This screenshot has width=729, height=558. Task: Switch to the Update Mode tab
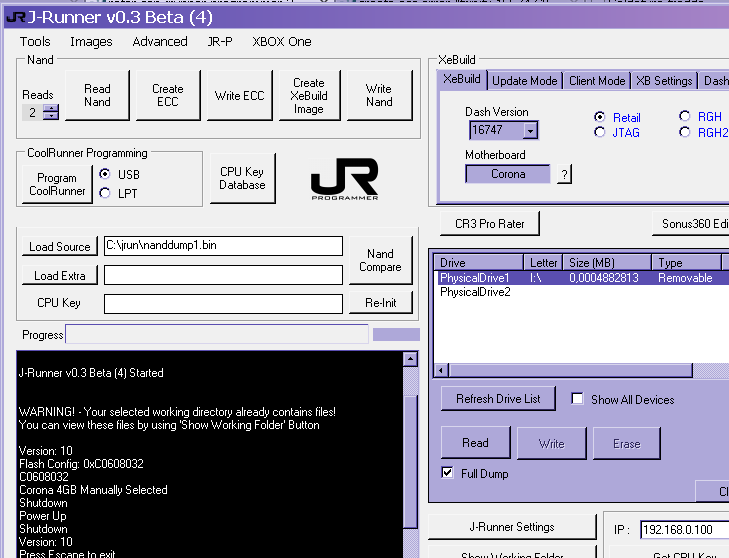coord(525,81)
